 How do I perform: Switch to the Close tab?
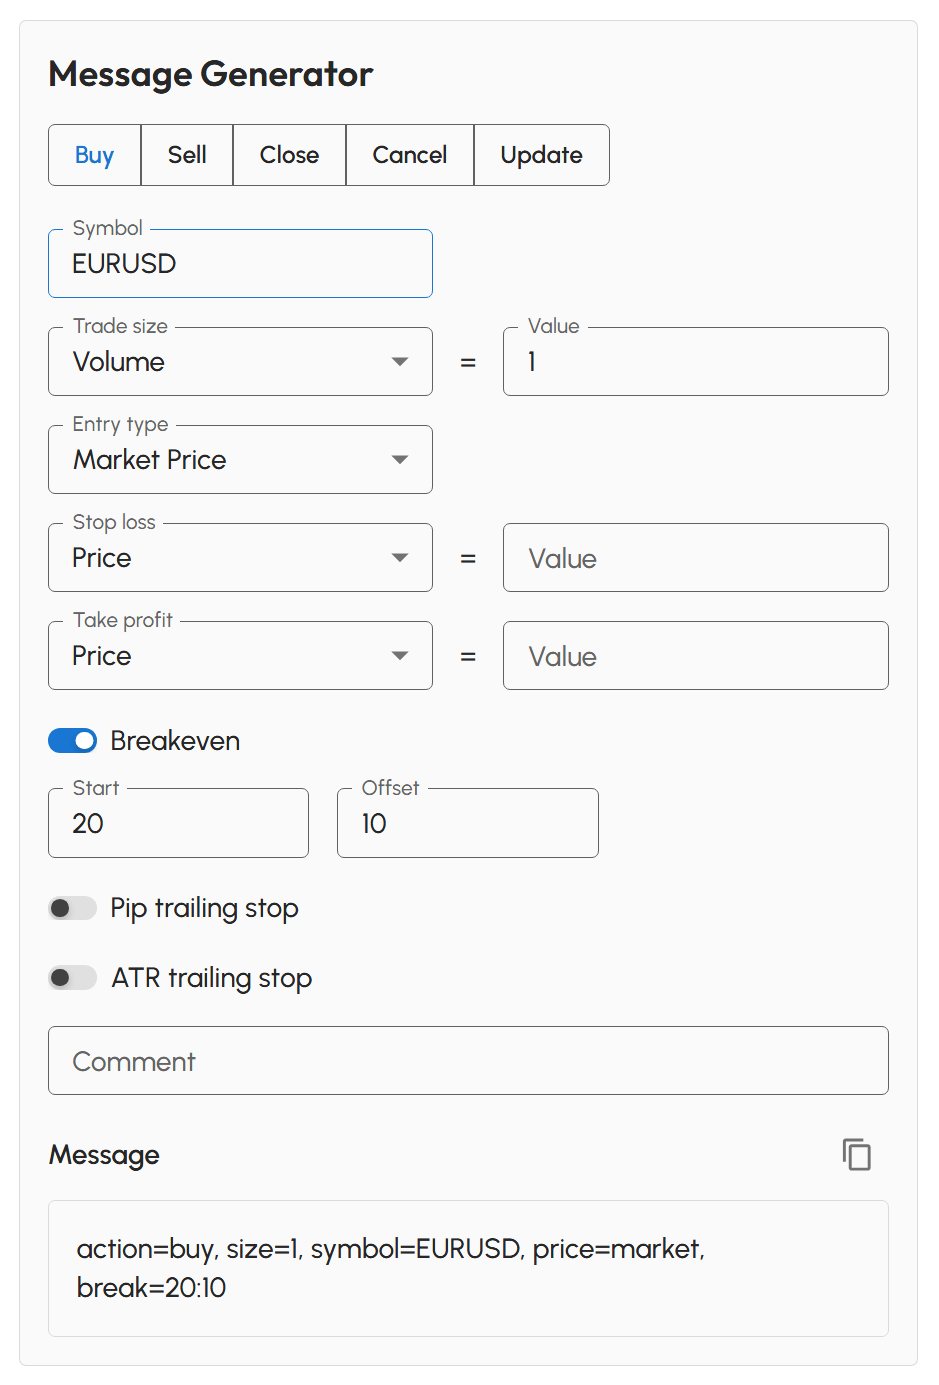[289, 155]
